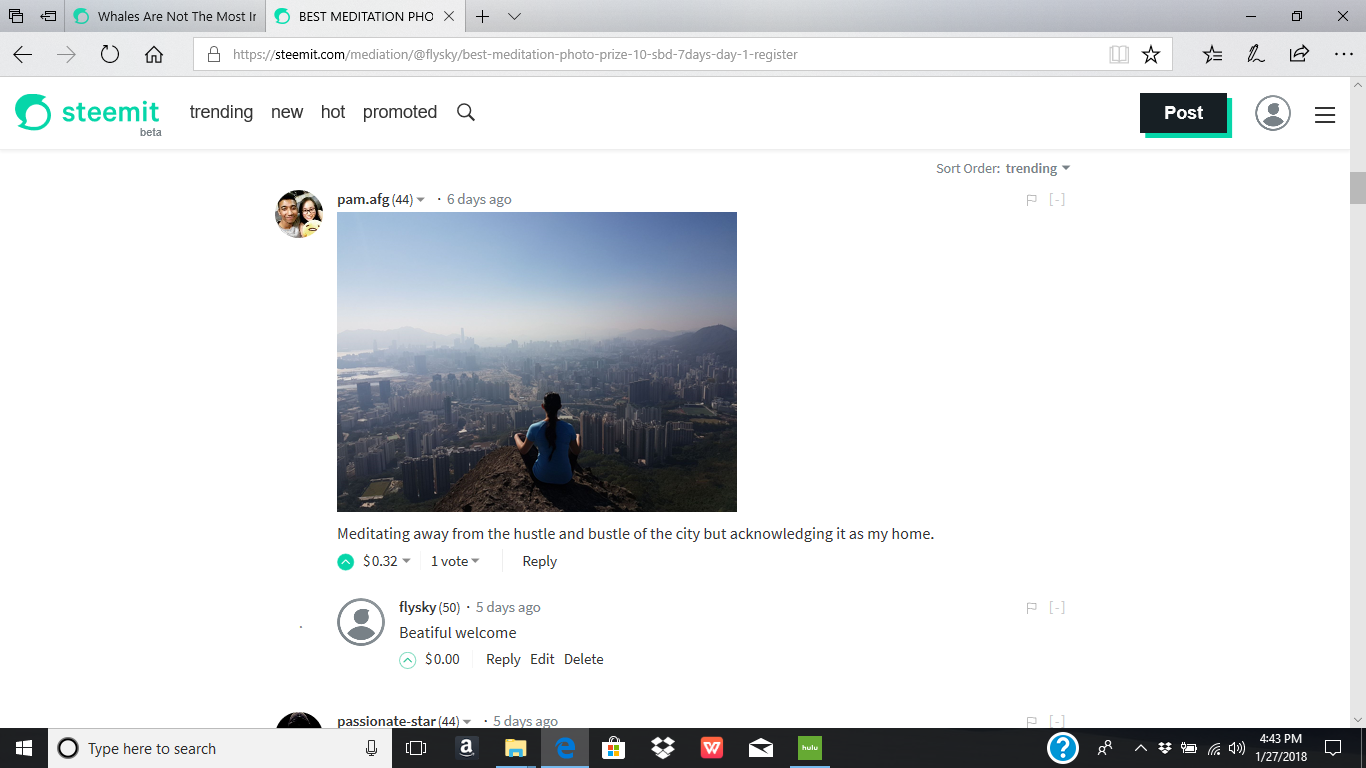Viewport: 1366px width, 768px height.
Task: Go back to the previous page
Action: [x=22, y=55]
